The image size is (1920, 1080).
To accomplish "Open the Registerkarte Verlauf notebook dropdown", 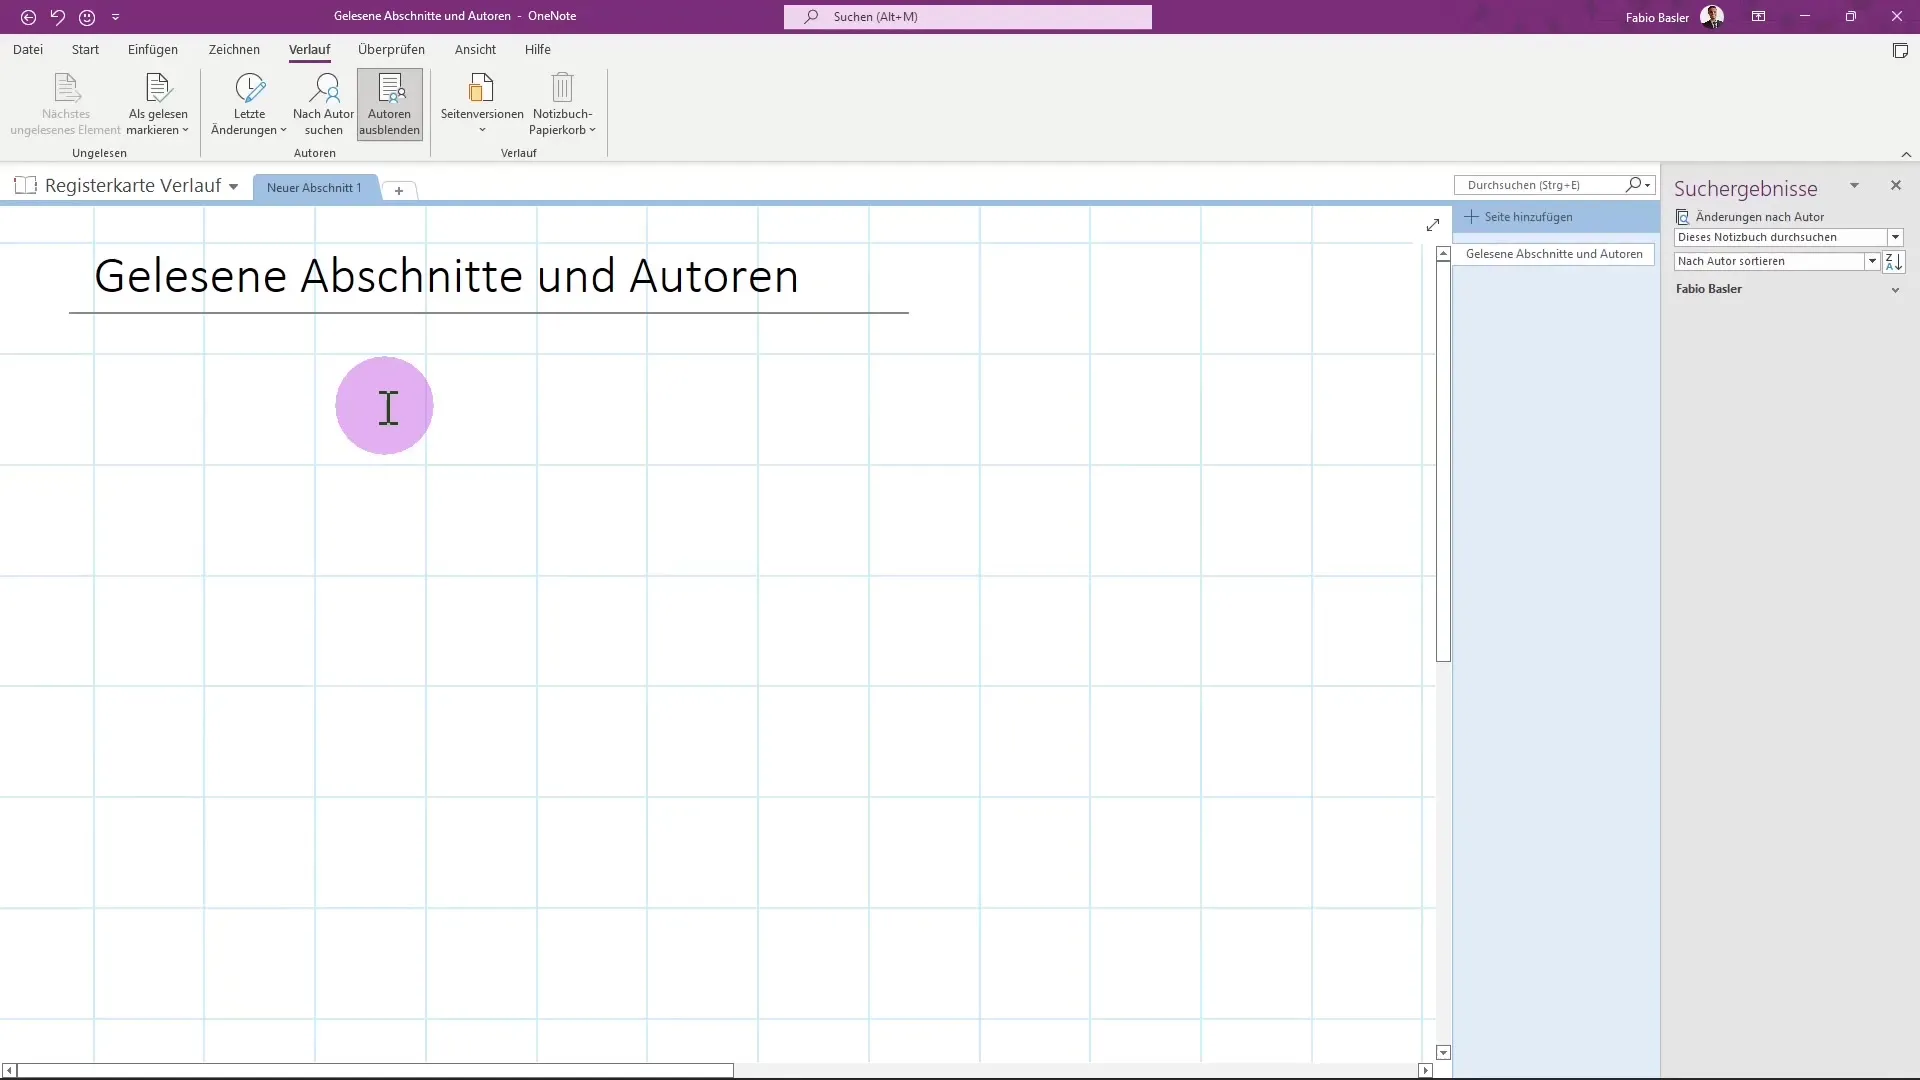I will click(x=233, y=186).
